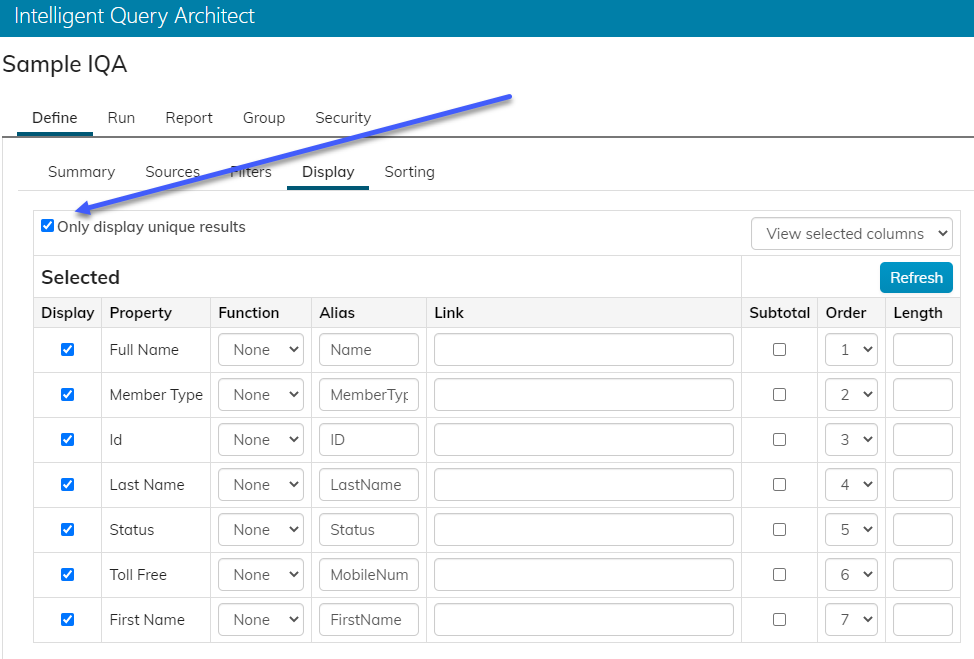Open Function dropdown for Last Name row

point(260,485)
